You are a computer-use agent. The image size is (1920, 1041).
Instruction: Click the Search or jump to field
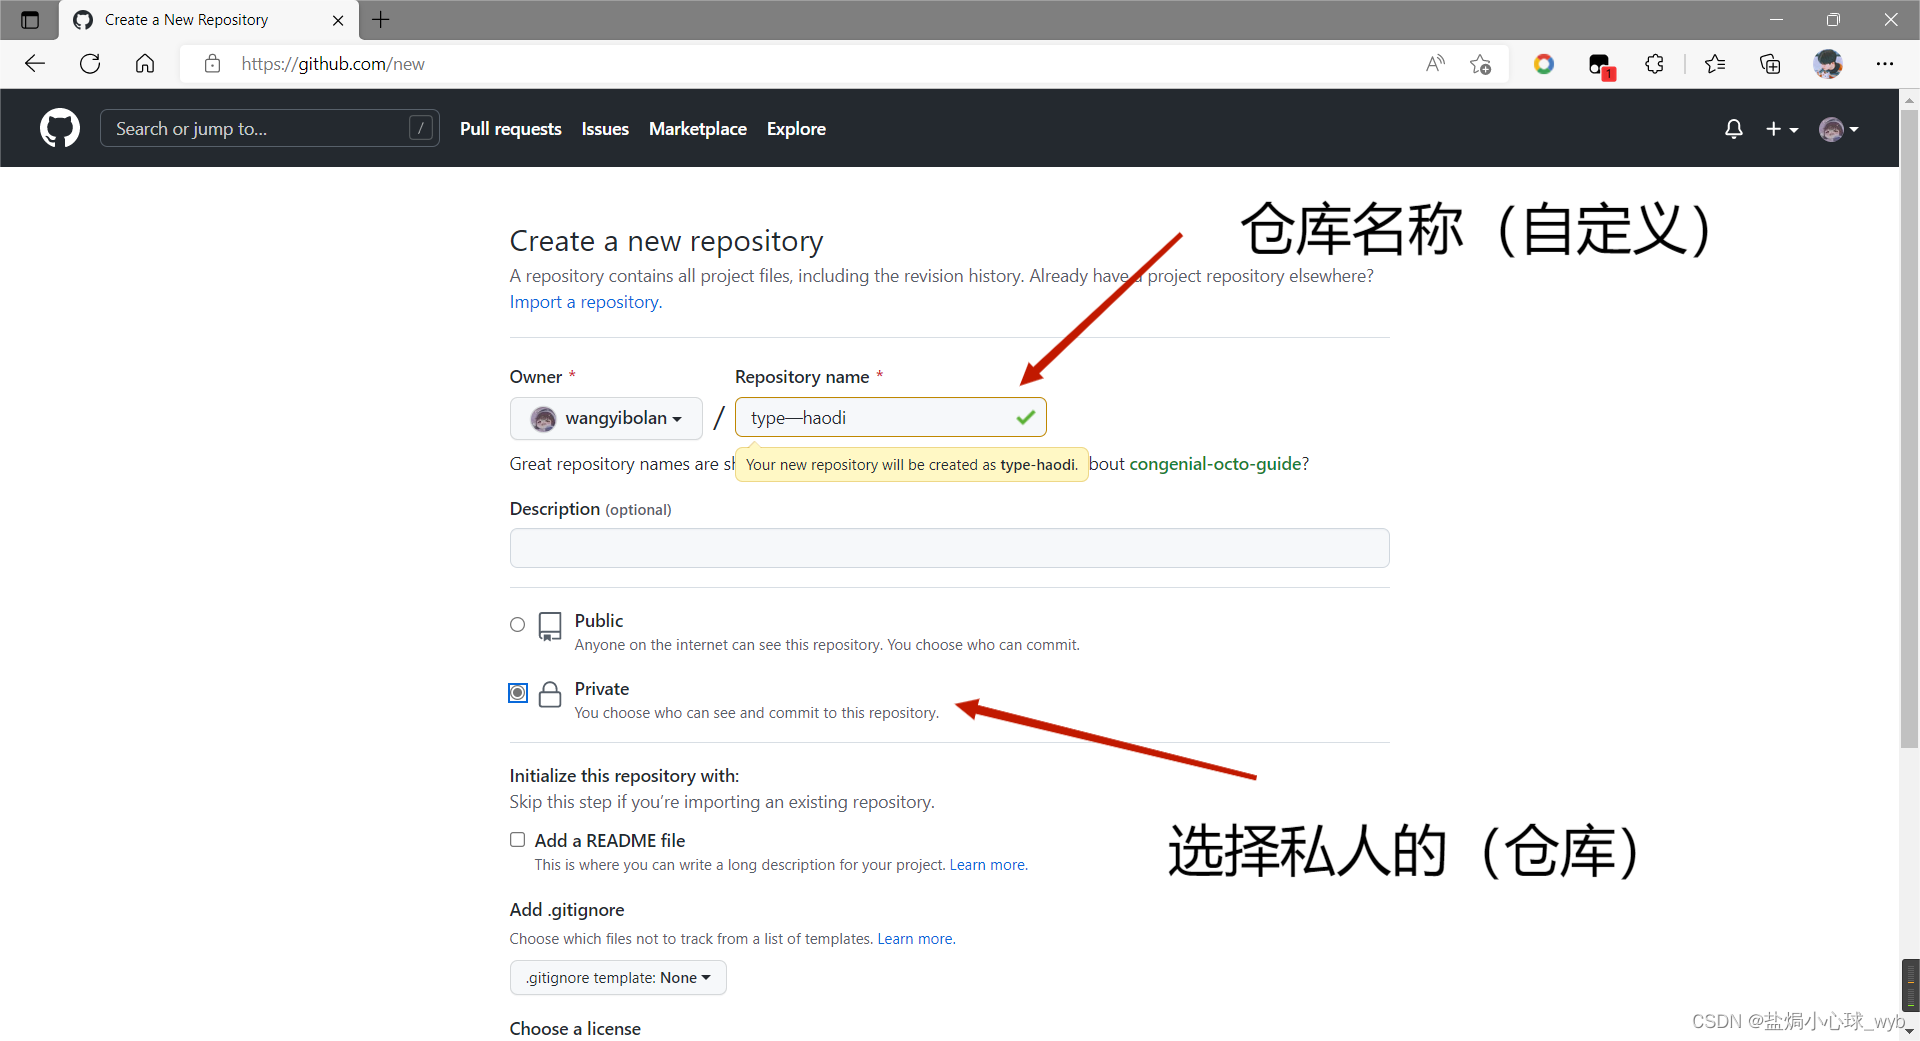click(270, 128)
